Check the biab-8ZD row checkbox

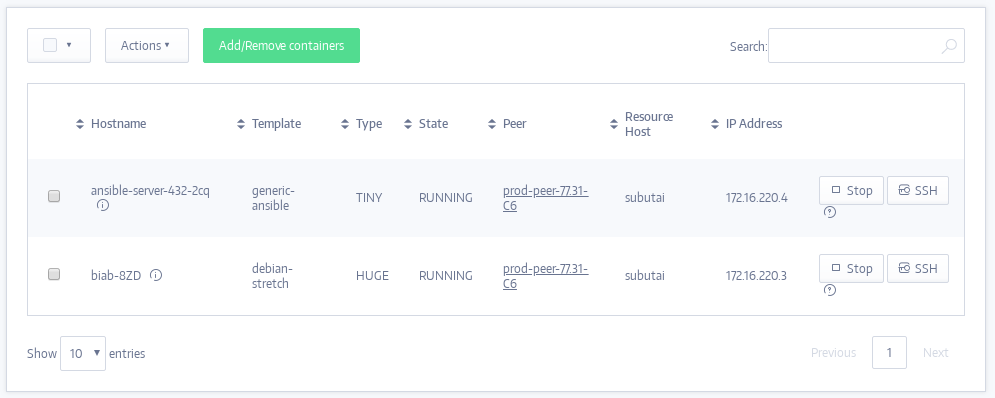(54, 274)
